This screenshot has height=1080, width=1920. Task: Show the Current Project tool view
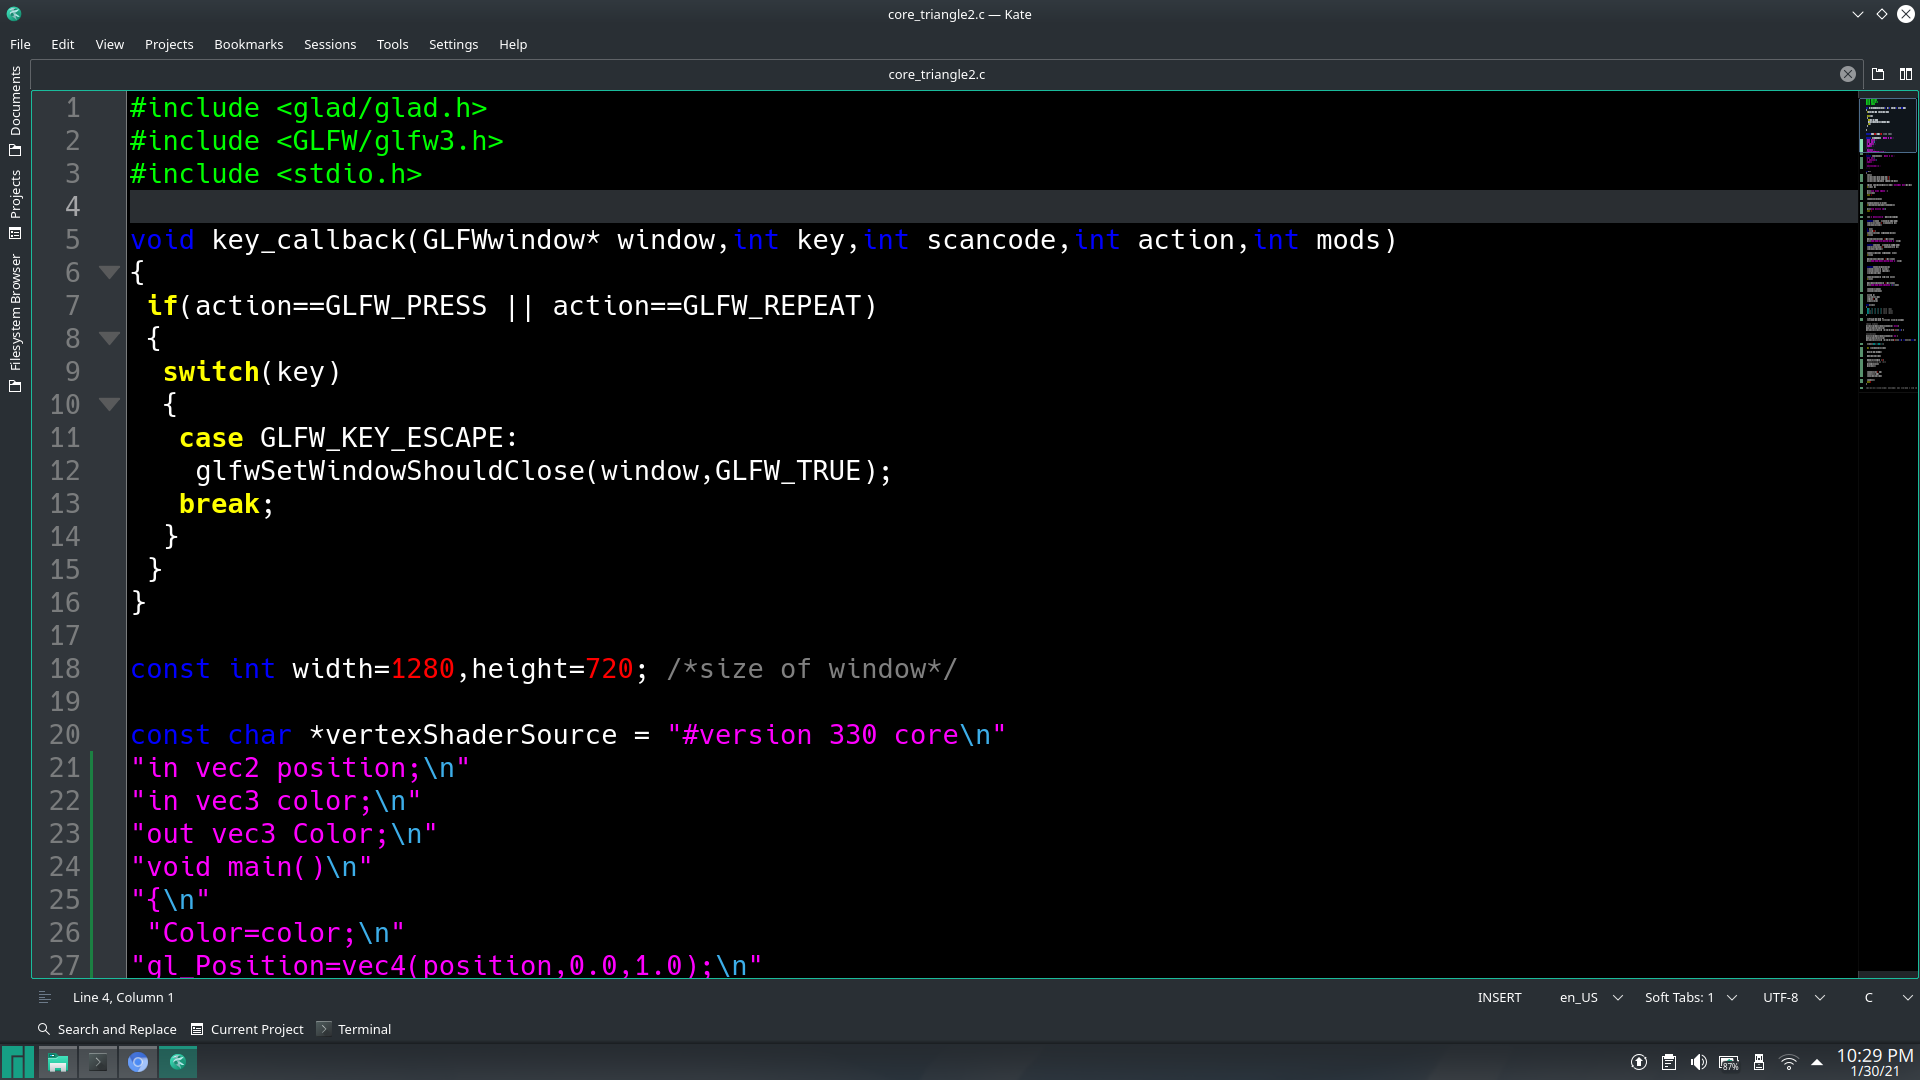pyautogui.click(x=247, y=1028)
